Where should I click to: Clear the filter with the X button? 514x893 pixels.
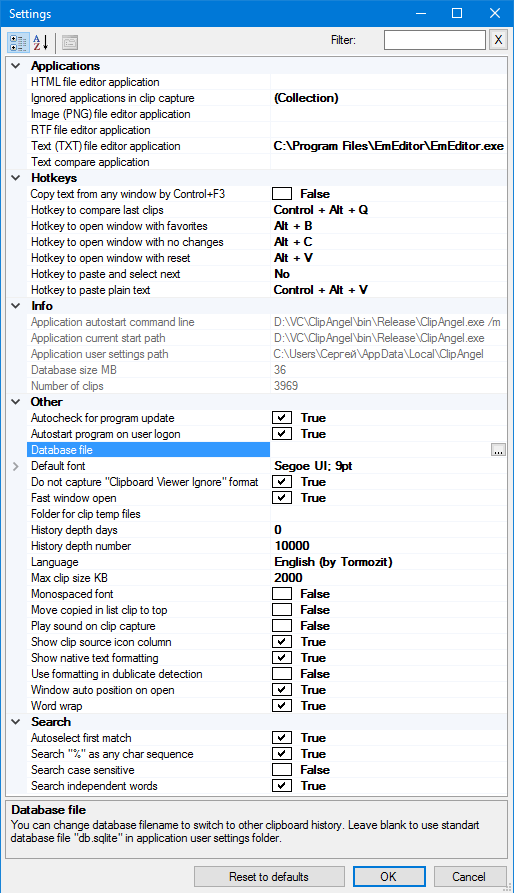click(498, 40)
